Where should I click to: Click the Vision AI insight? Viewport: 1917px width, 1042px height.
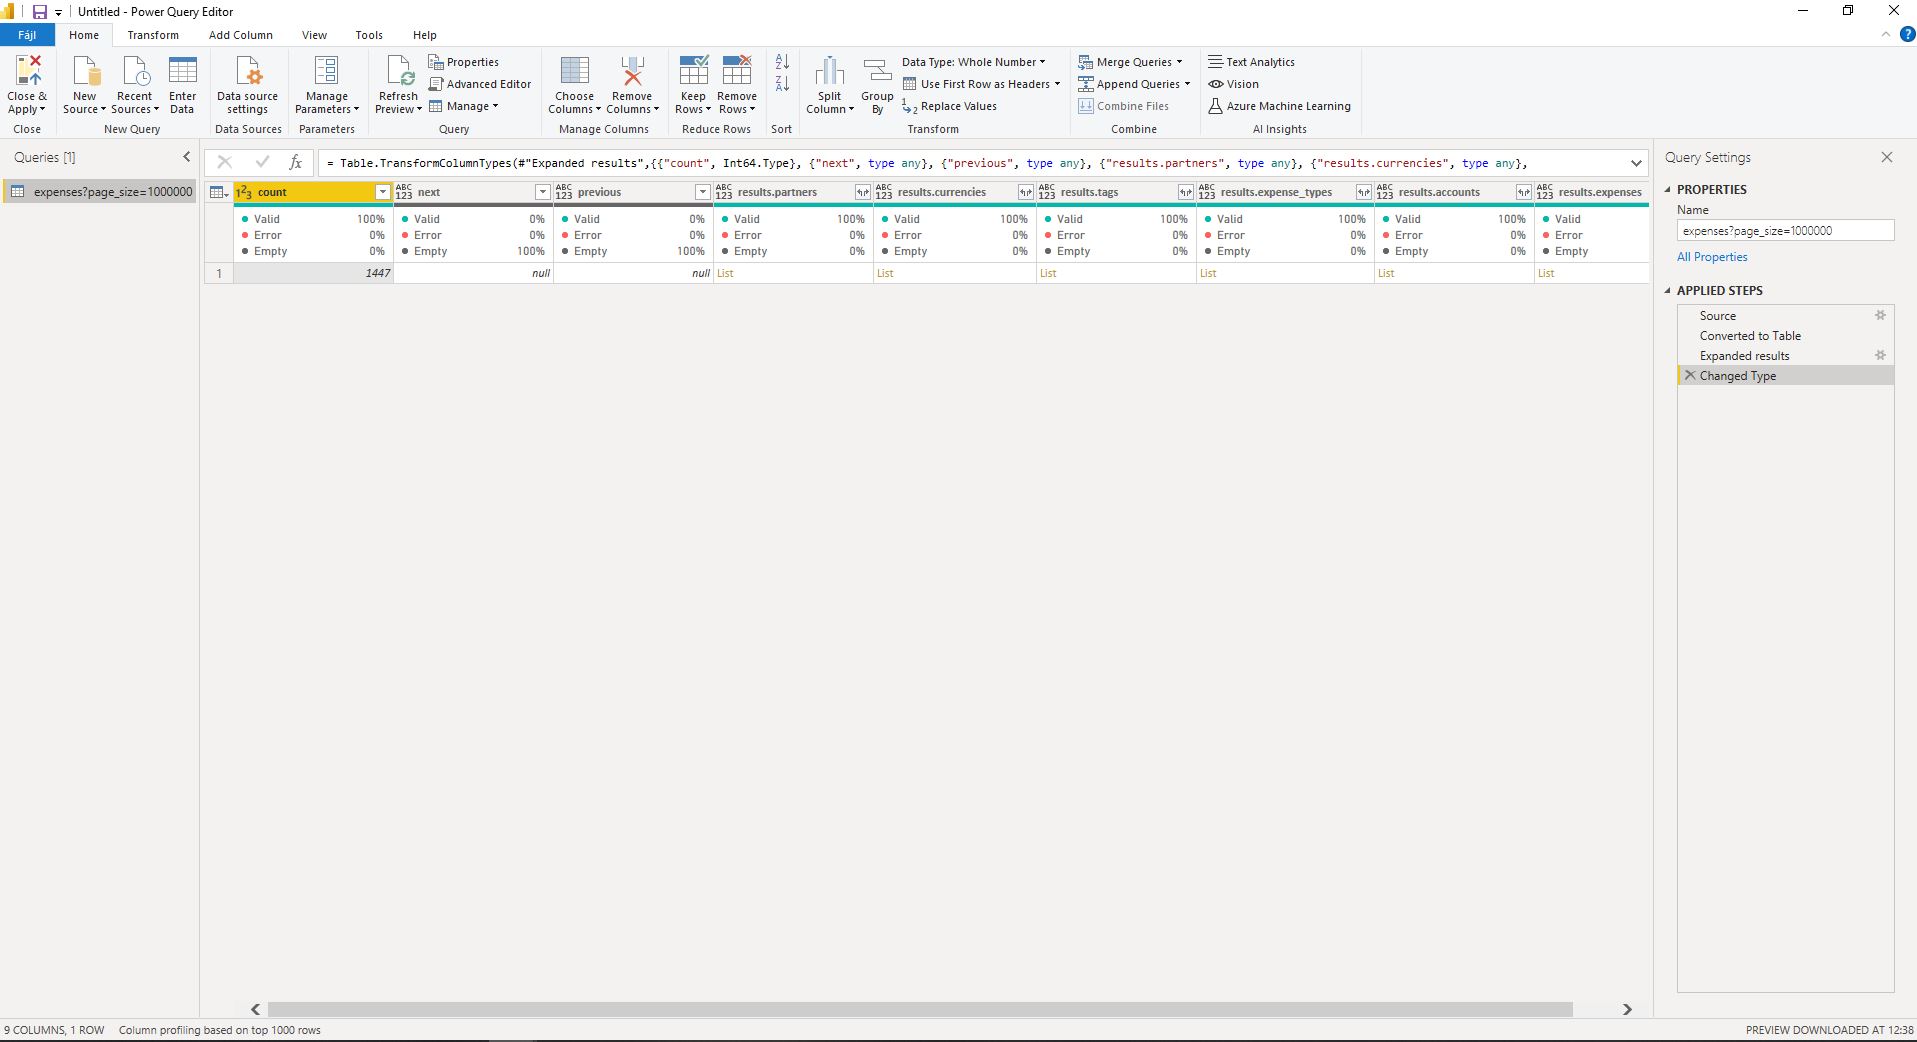(x=1233, y=84)
